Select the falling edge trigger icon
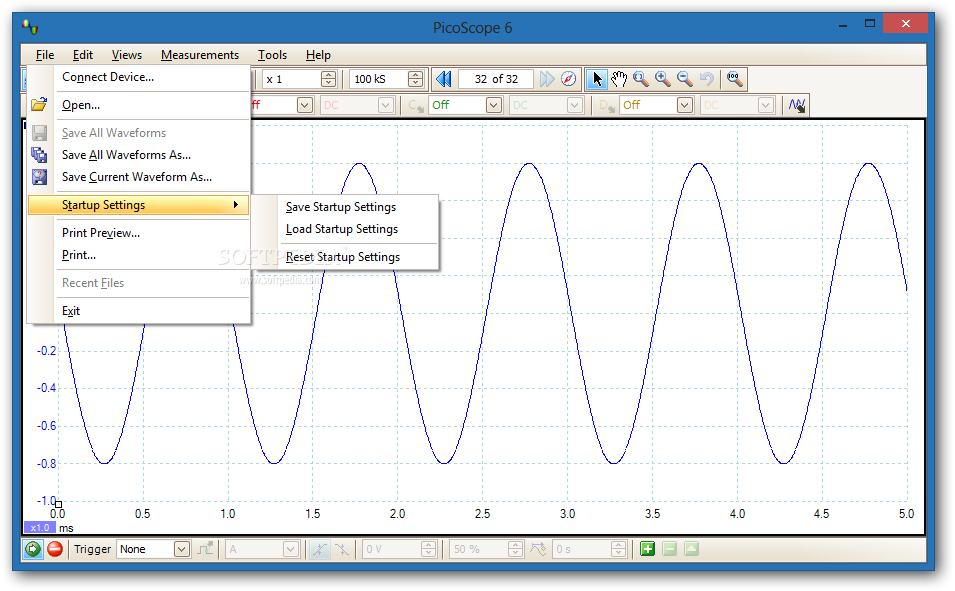Image resolution: width=955 pixels, height=591 pixels. click(342, 549)
